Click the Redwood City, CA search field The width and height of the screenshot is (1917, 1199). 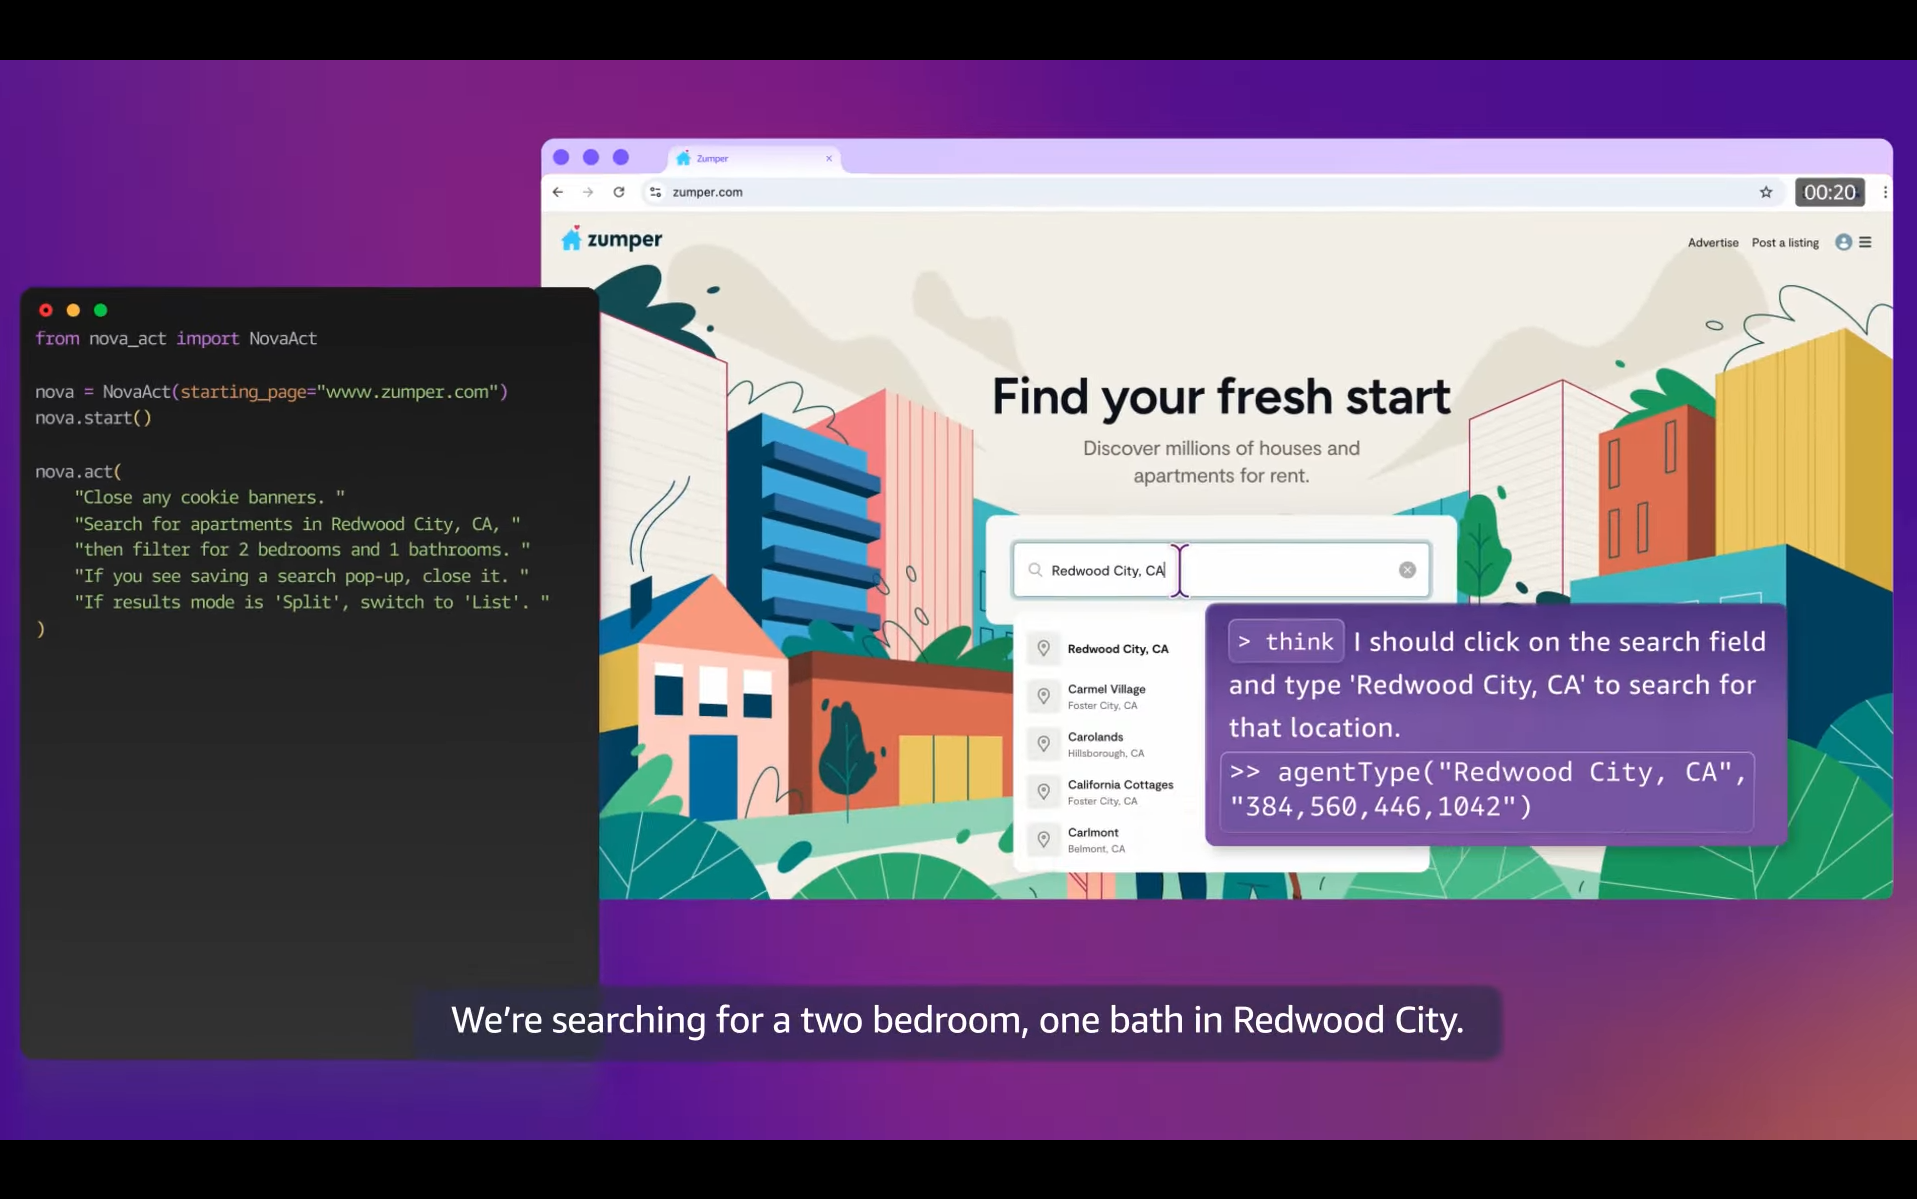1221,570
